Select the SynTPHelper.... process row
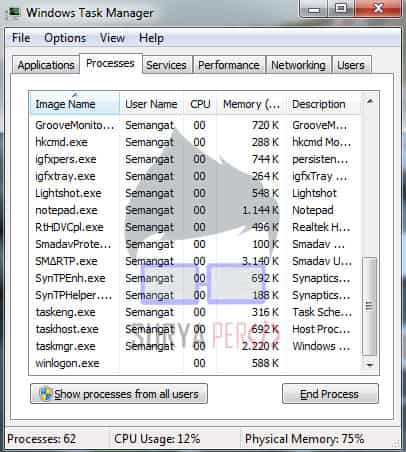Image resolution: width=406 pixels, height=452 pixels. (x=194, y=295)
